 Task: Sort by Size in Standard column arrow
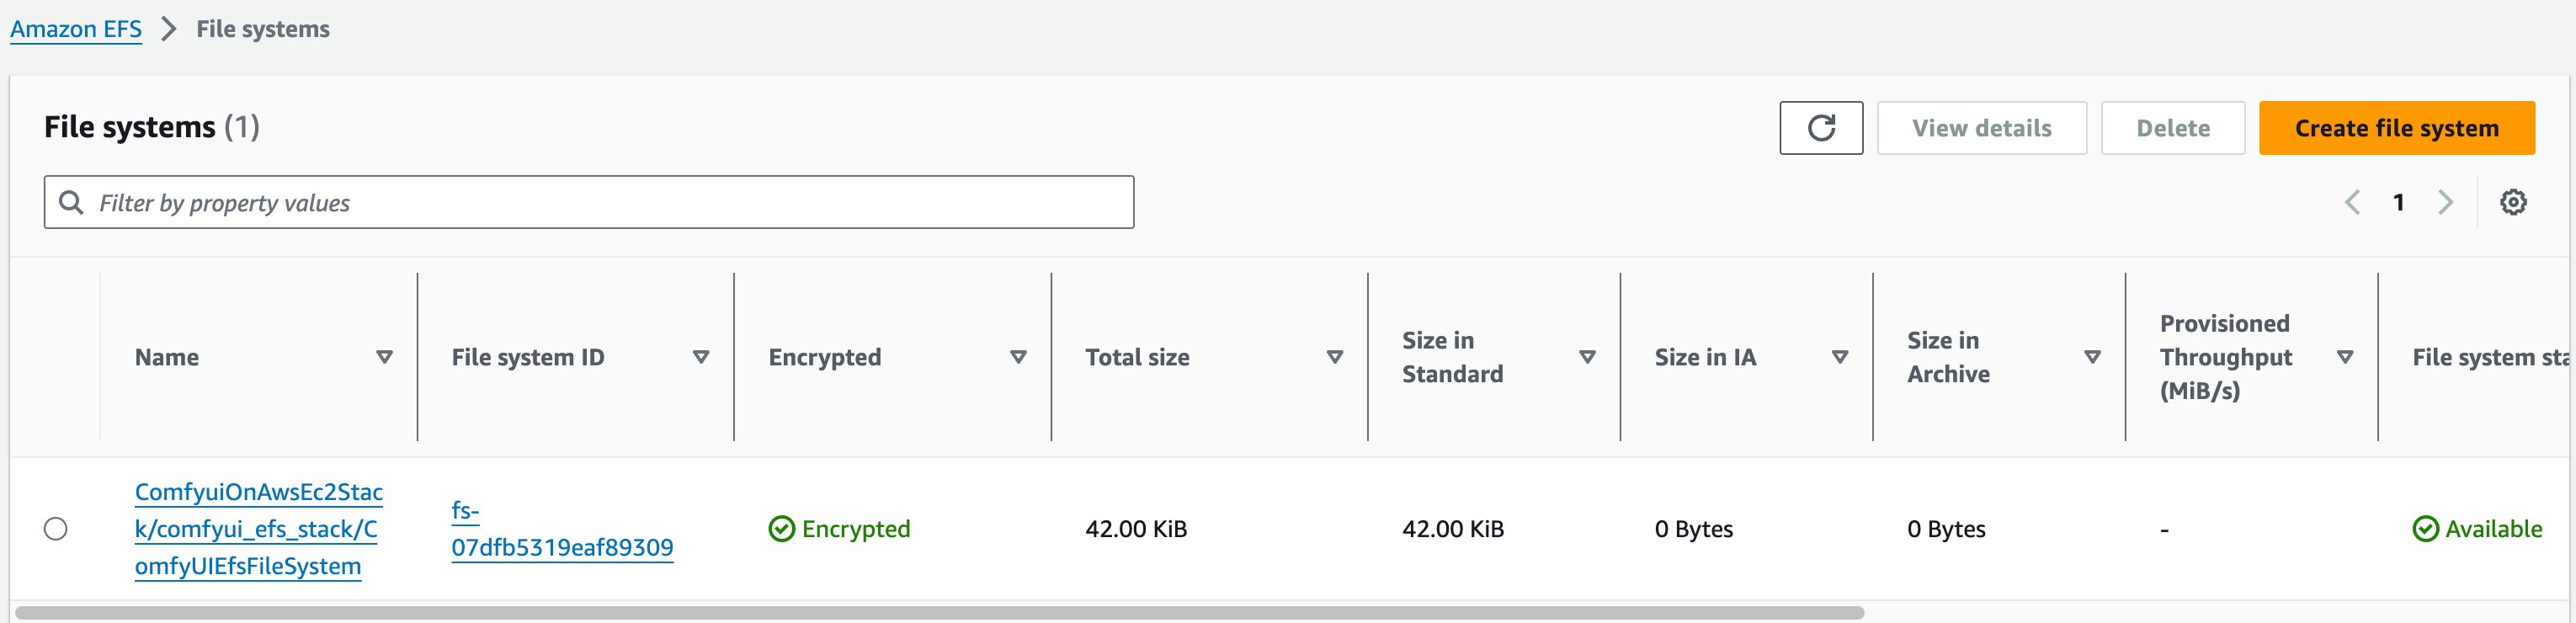click(x=1587, y=357)
